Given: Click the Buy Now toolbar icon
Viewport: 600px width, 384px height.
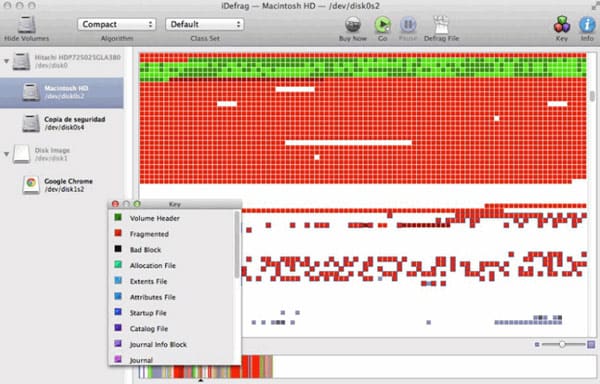Looking at the screenshot, I should 352,25.
